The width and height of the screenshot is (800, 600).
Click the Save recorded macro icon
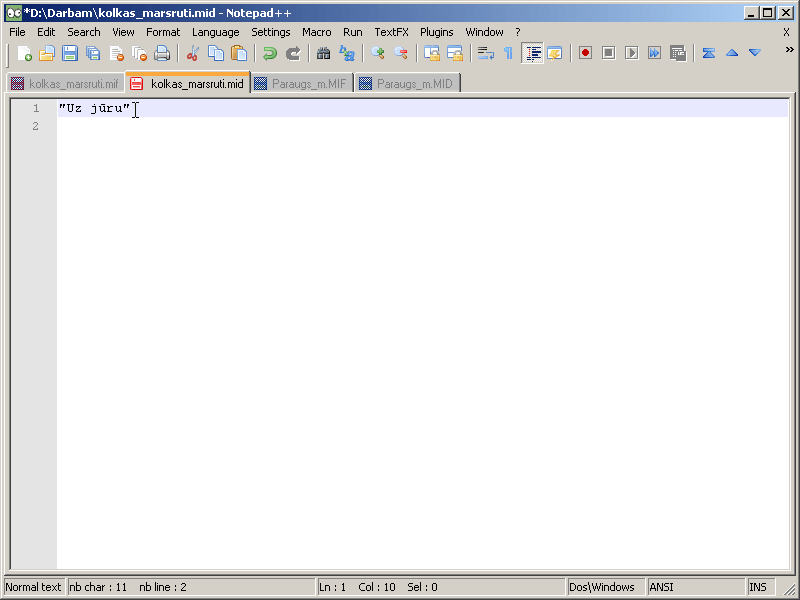pos(678,53)
